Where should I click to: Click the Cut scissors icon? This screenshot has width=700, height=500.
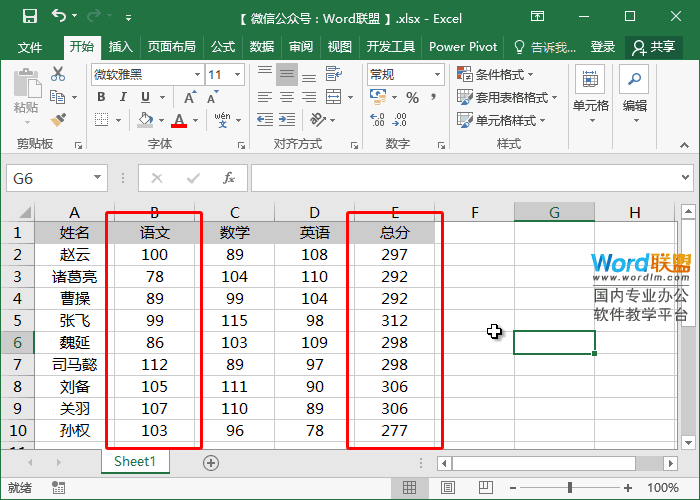click(x=57, y=74)
